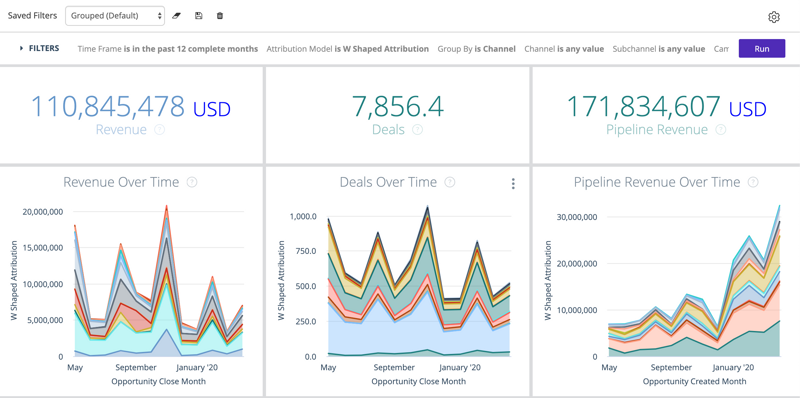This screenshot has height=398, width=800.
Task: Open the settings gear icon
Action: 774,17
